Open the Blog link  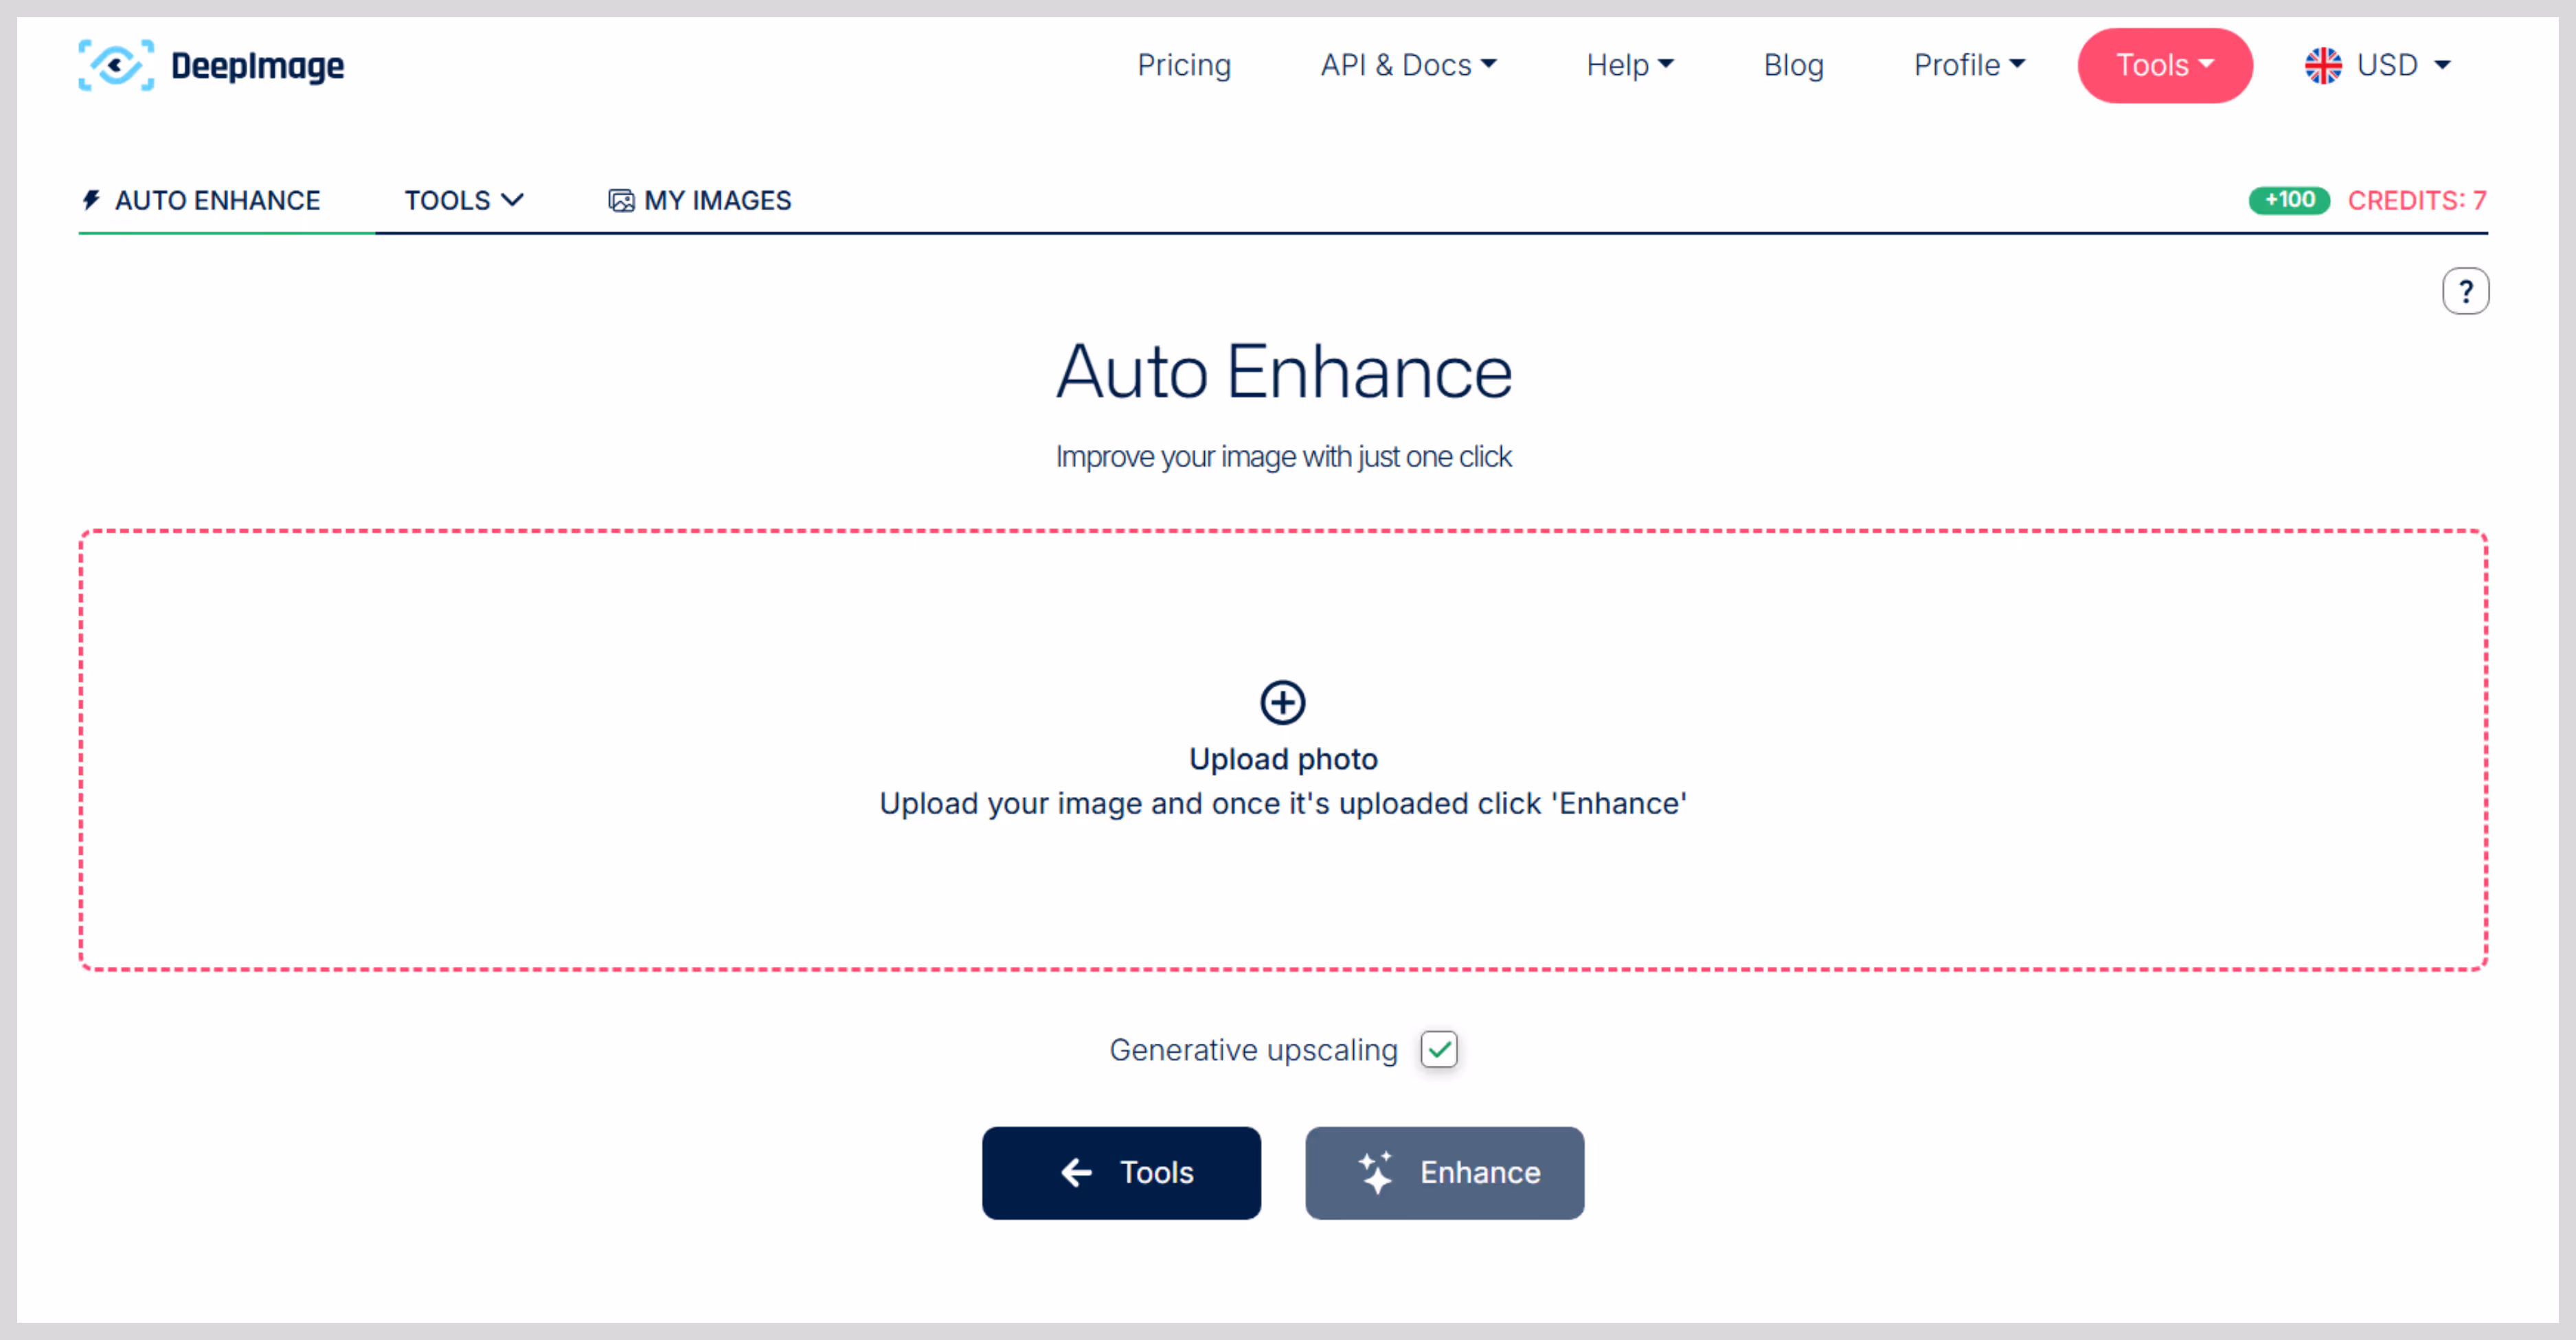[1793, 65]
